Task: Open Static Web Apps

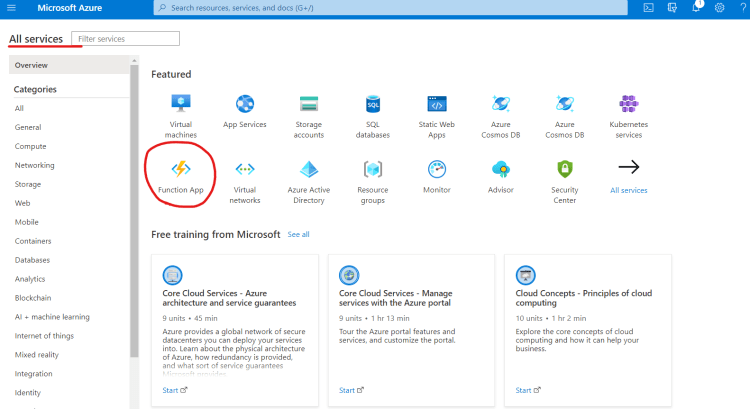Action: [437, 116]
